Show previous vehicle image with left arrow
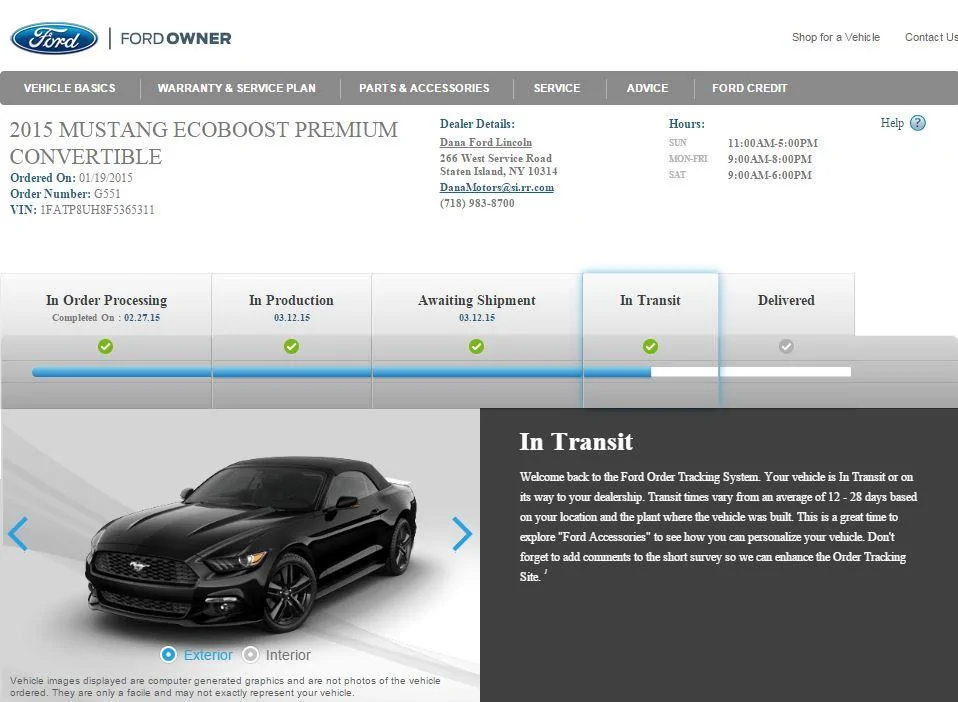Viewport: 958px width, 702px height. click(x=18, y=534)
